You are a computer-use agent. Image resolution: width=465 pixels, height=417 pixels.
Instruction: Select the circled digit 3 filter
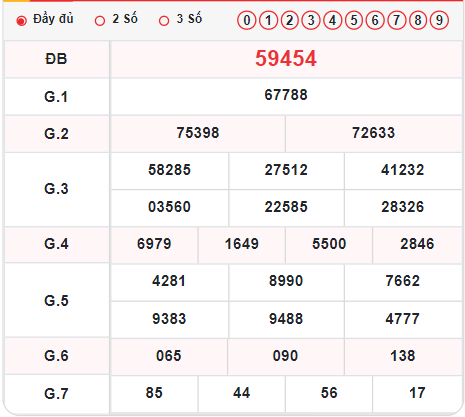click(x=311, y=20)
